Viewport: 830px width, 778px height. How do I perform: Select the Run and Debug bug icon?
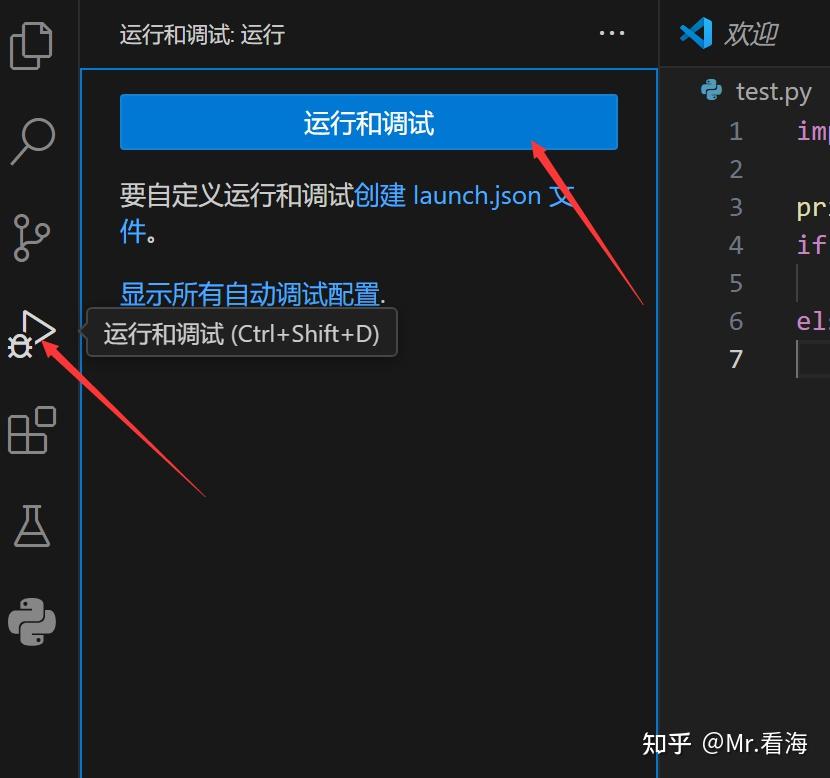31,334
